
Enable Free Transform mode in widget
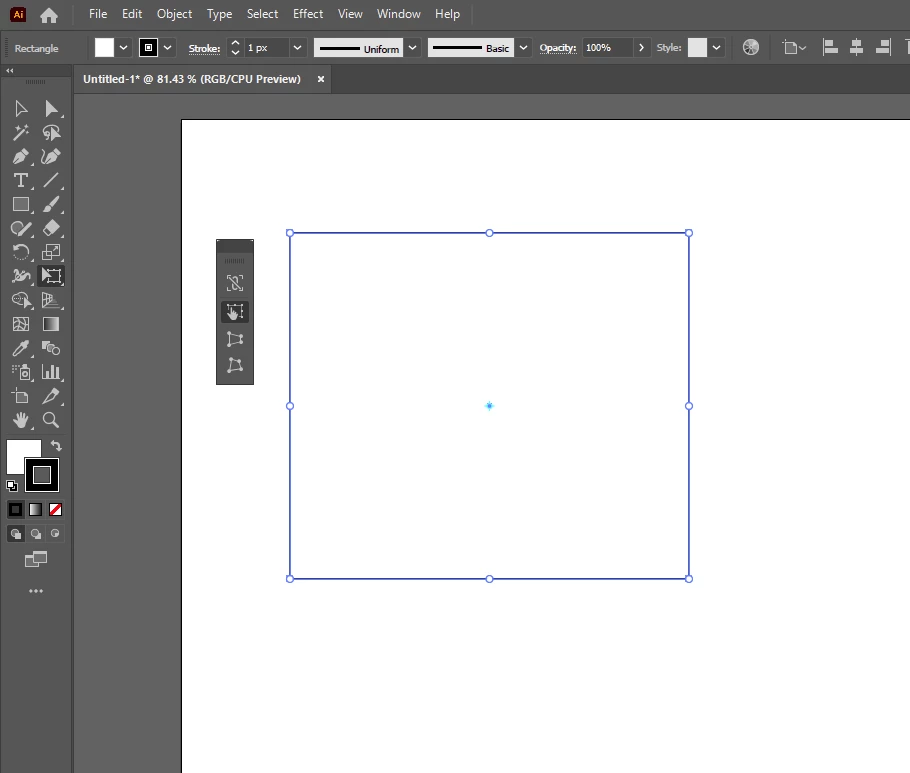pos(235,312)
